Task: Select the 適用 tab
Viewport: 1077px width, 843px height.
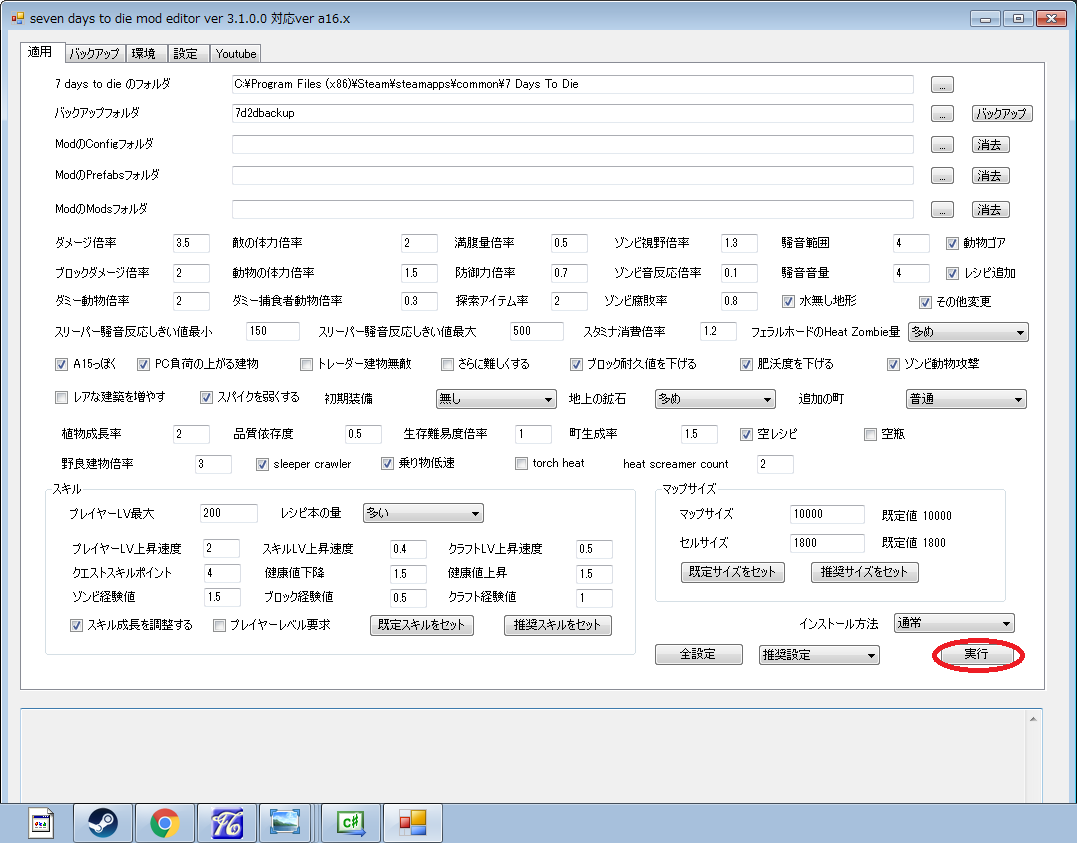Action: coord(42,52)
